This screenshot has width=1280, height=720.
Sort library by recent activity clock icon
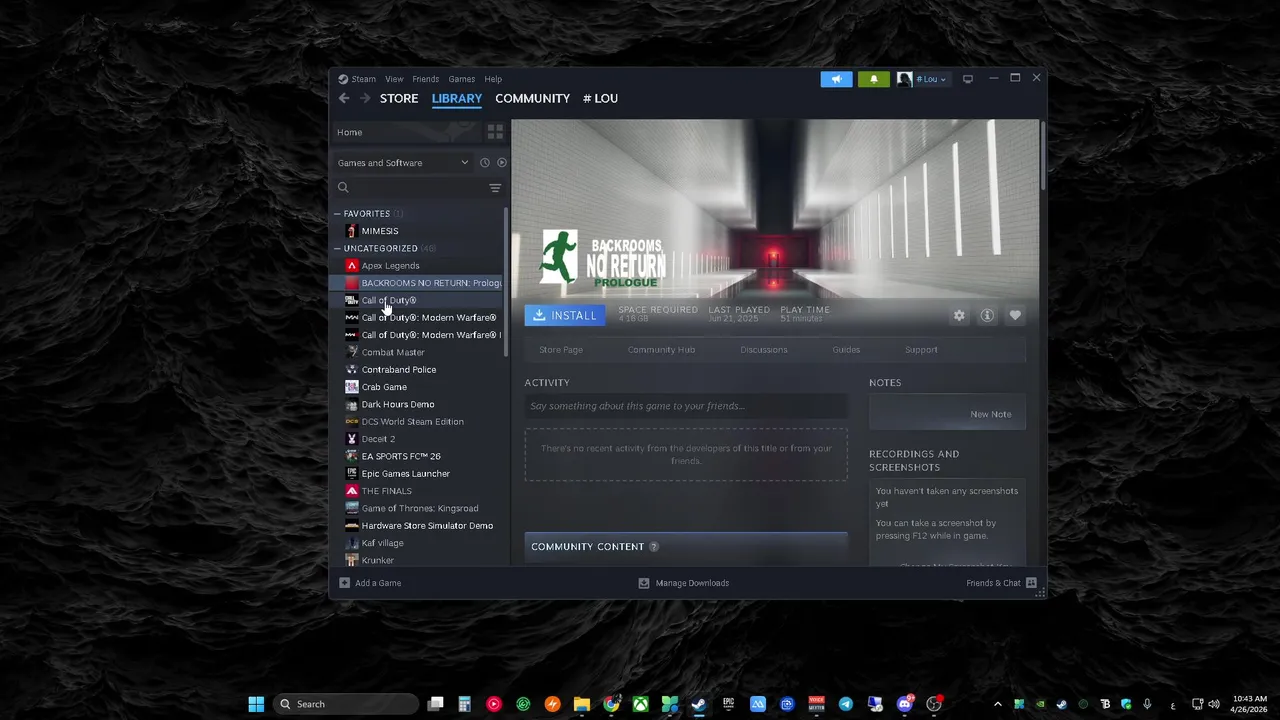485,163
